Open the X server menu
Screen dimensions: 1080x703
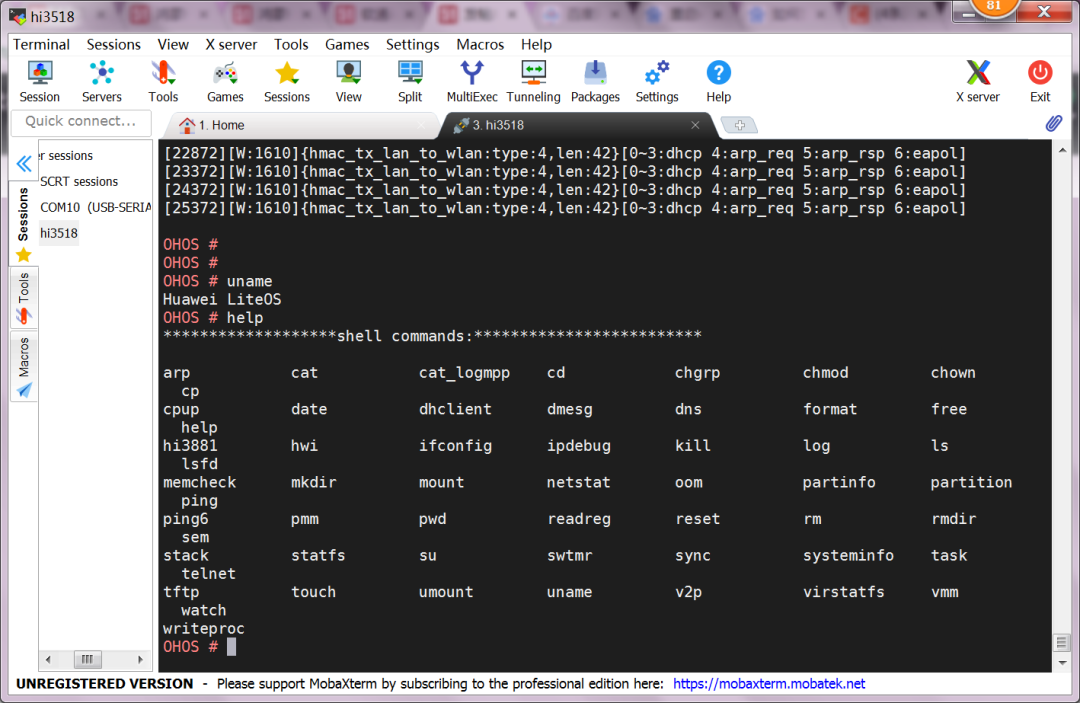tap(231, 45)
